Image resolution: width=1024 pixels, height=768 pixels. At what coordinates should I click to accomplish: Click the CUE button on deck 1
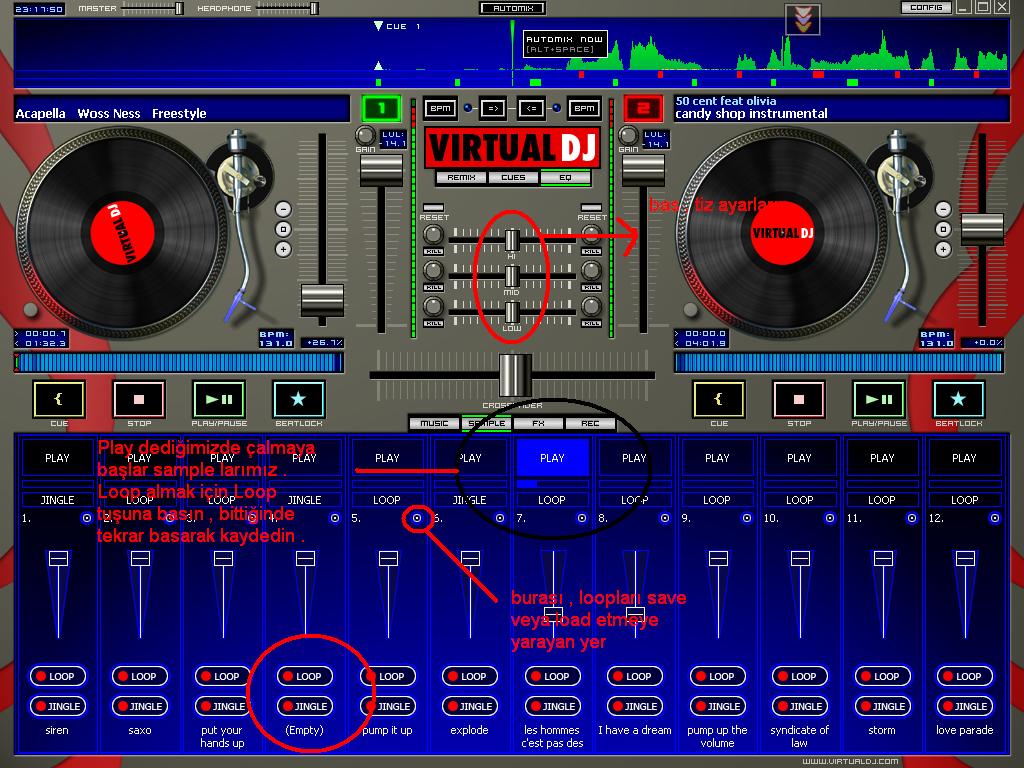59,399
